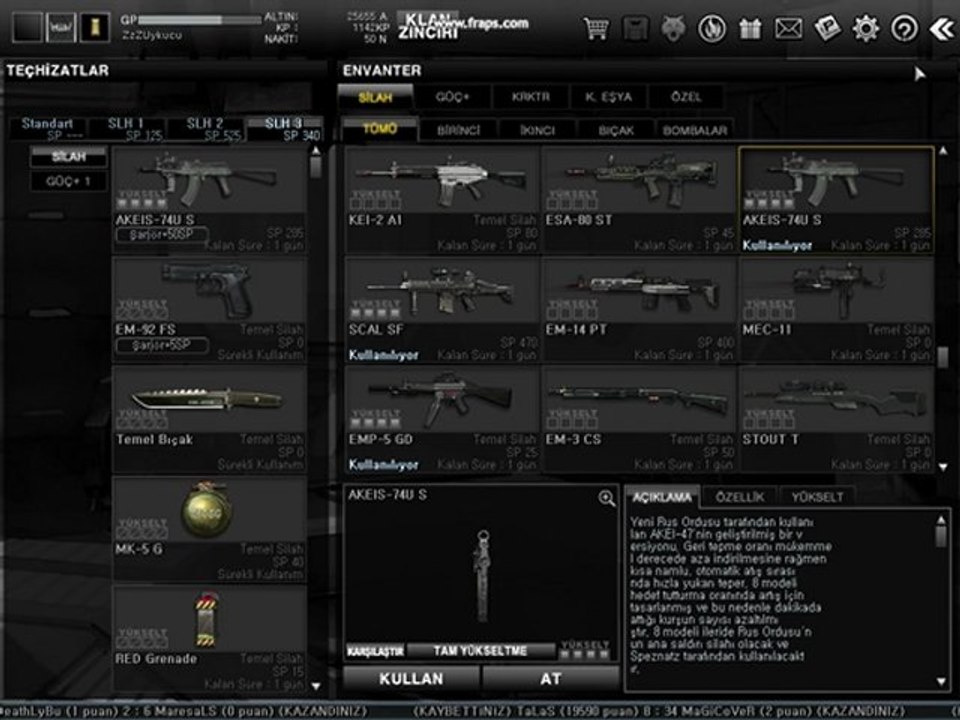Select the BİRİNCİ weapon filter tab
The image size is (960, 720).
[x=459, y=130]
